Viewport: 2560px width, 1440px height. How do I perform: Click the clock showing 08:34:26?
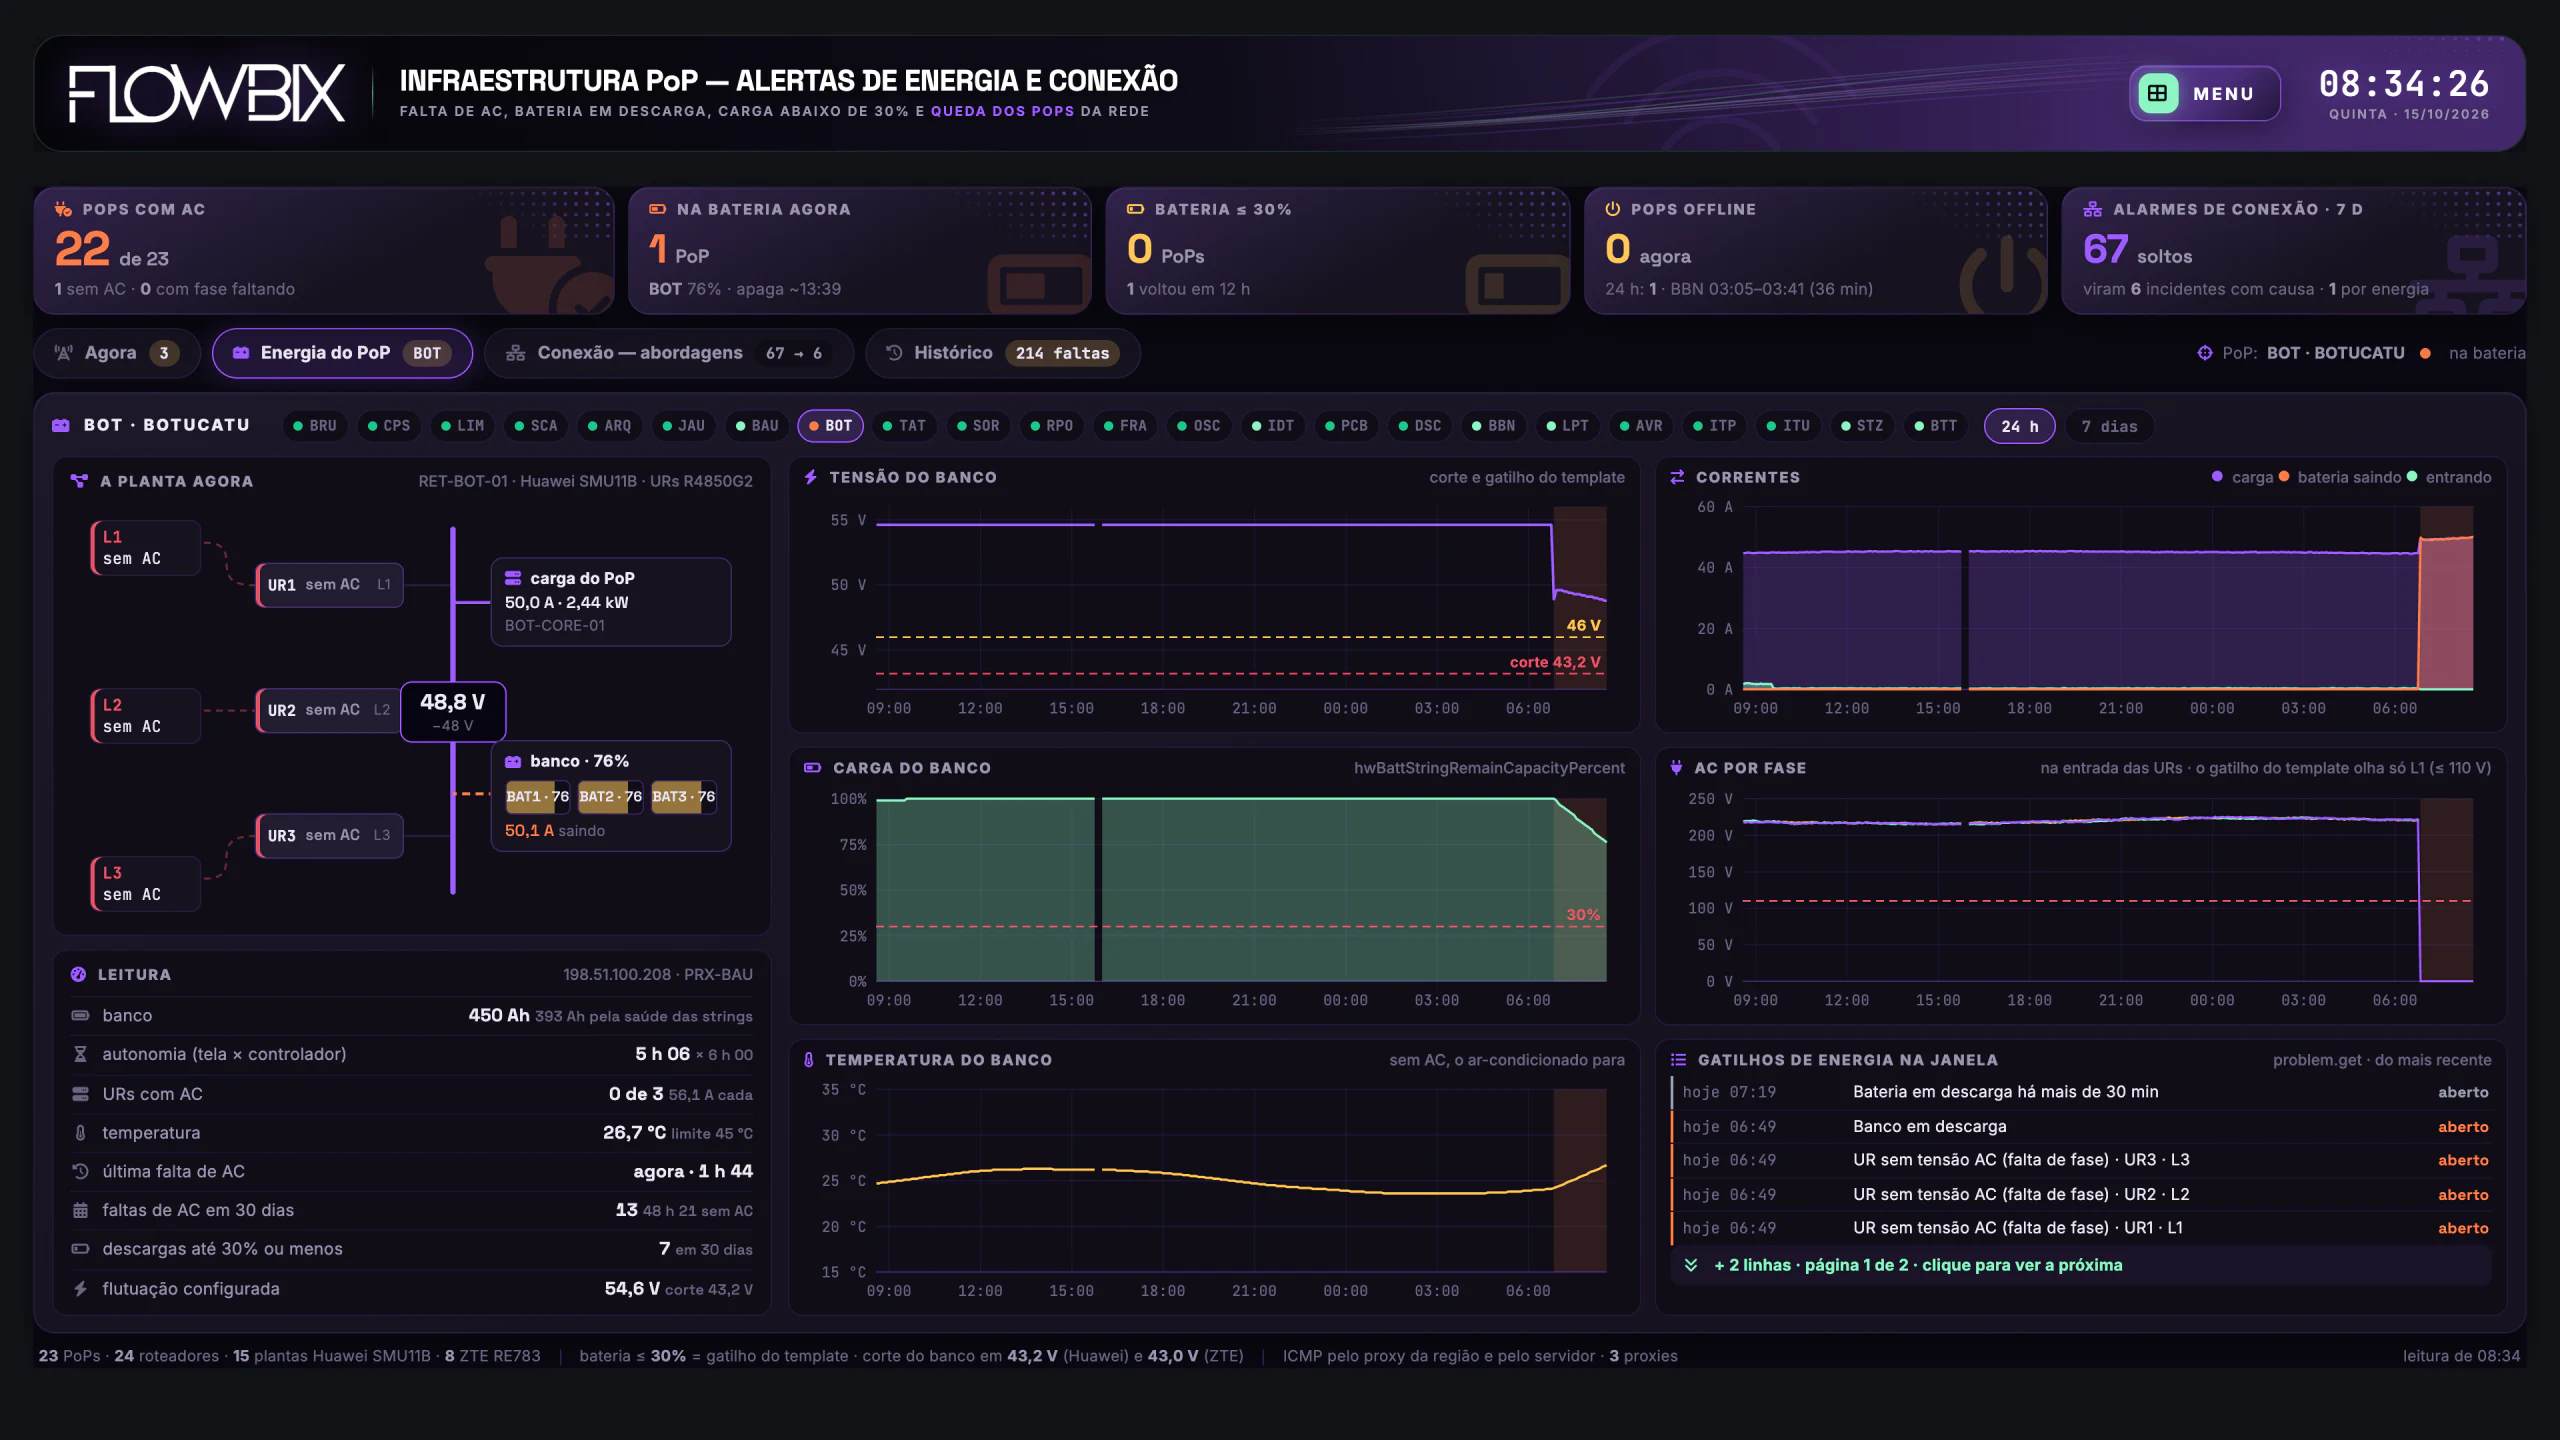tap(2404, 83)
